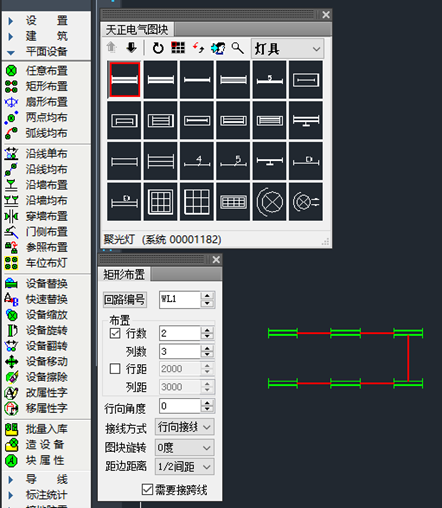Click the 回路编号 button
442x508 pixels.
click(x=125, y=299)
